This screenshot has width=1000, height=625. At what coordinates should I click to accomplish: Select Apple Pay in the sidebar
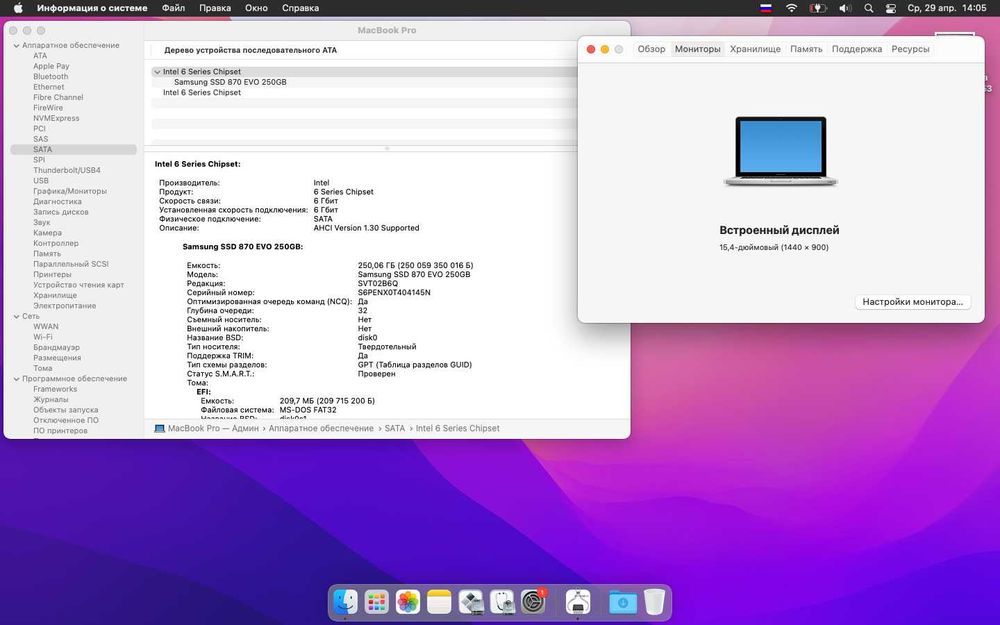pos(51,66)
